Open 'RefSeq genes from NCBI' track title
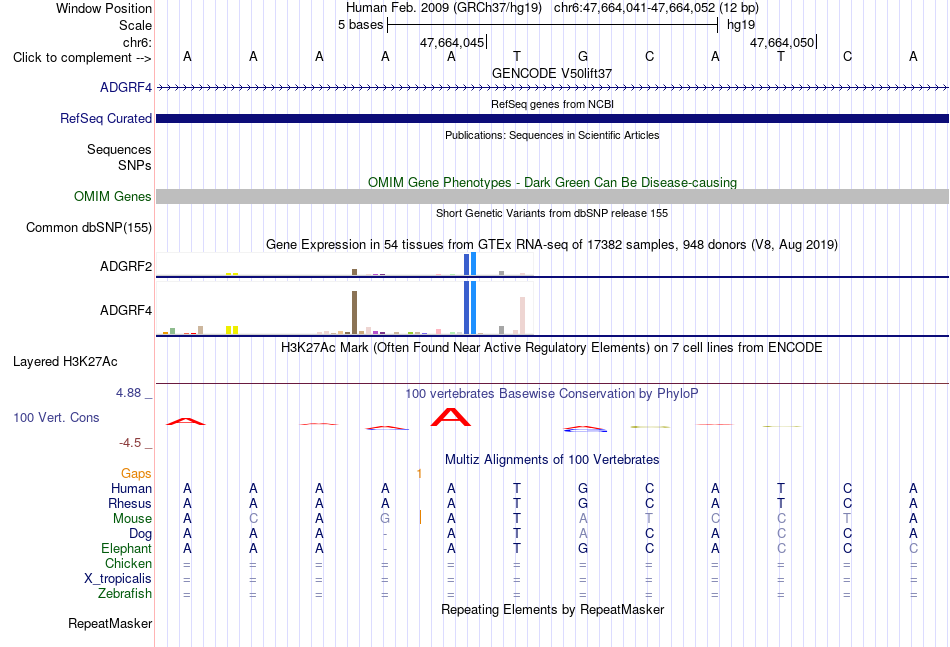The width and height of the screenshot is (950, 647). (x=552, y=104)
